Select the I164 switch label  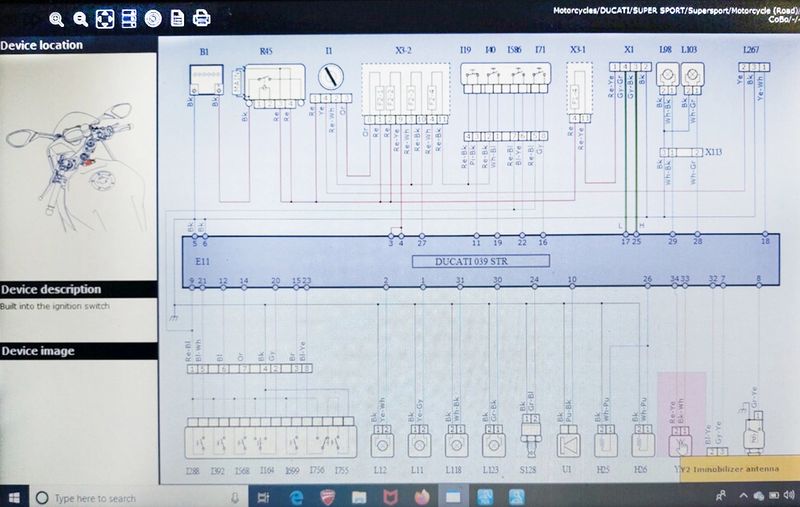click(x=267, y=470)
